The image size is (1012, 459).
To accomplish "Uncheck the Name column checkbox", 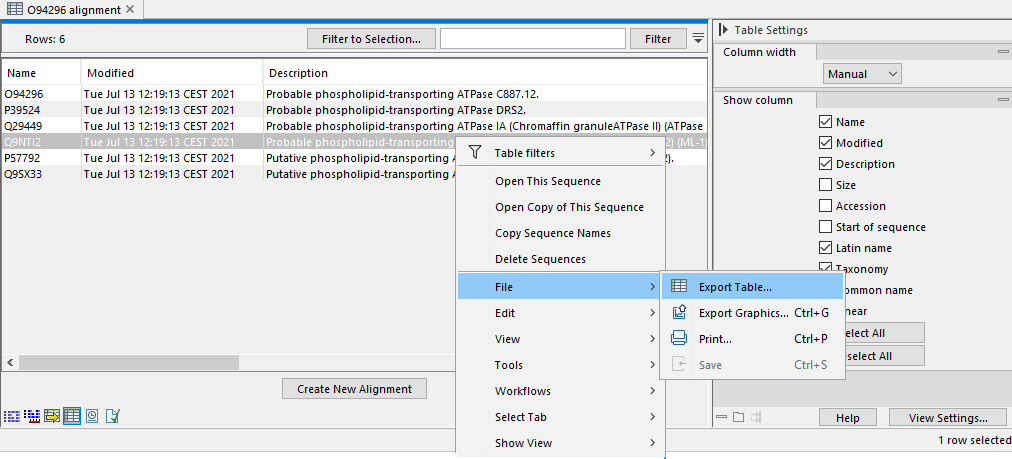I will pyautogui.click(x=825, y=121).
